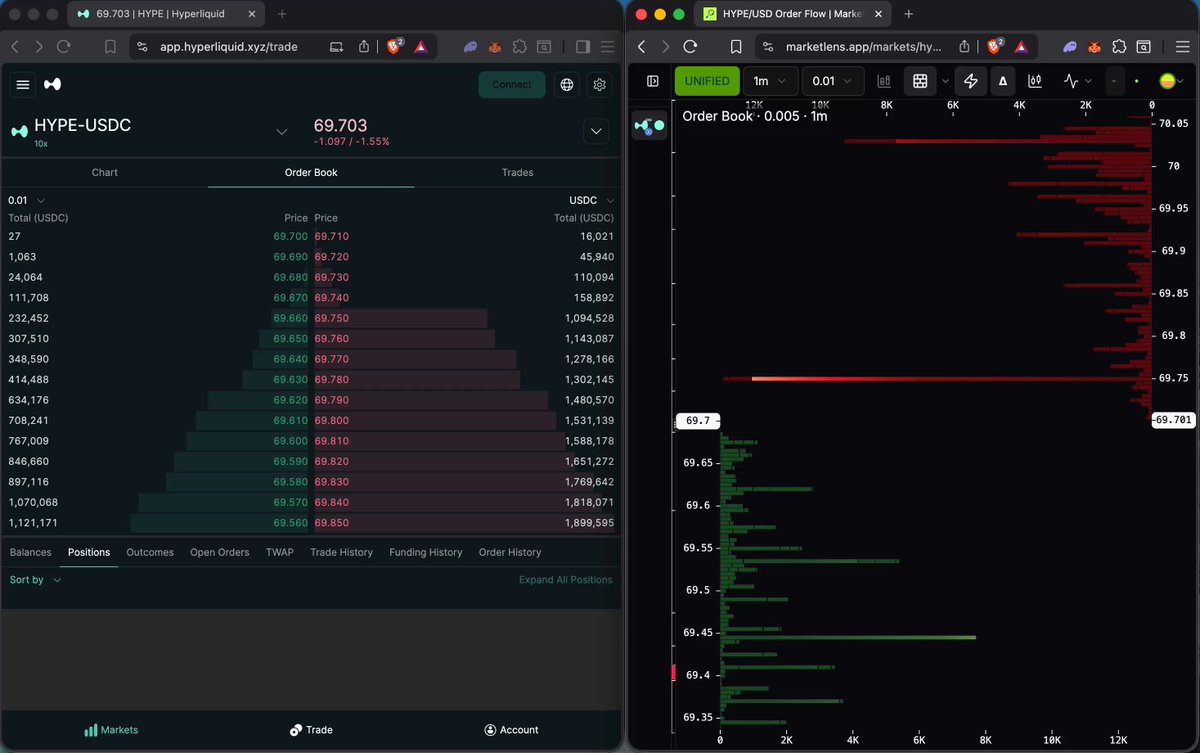The height and width of the screenshot is (753, 1200).
Task: Click Expand All Positions link
Action: [x=566, y=580]
